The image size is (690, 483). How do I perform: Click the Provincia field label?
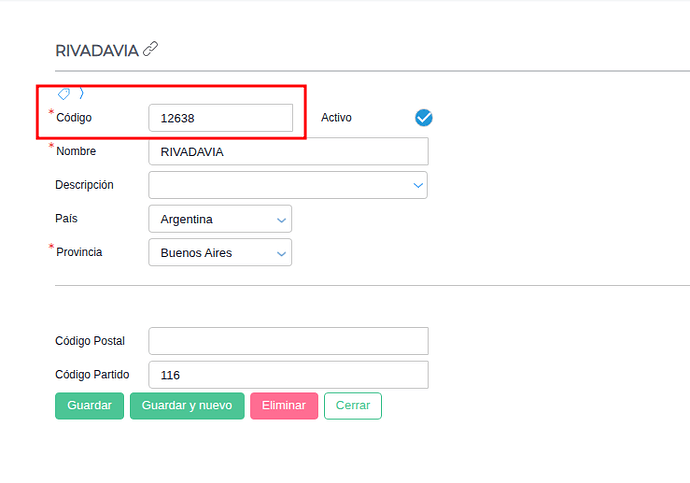pyautogui.click(x=79, y=252)
